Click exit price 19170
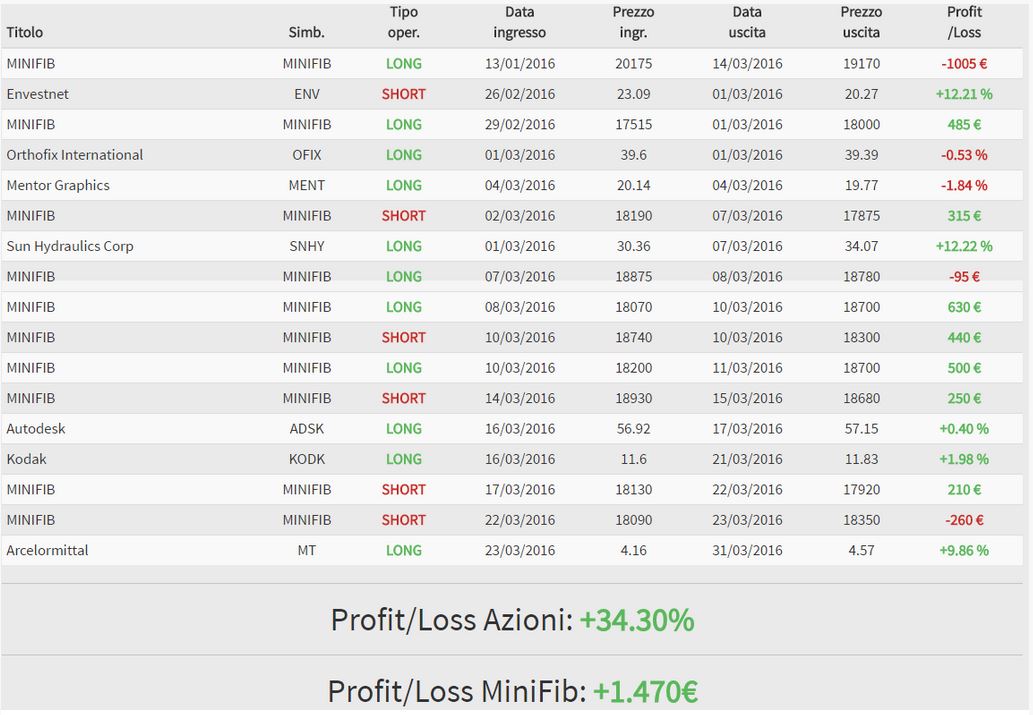The width and height of the screenshot is (1033, 715). (861, 64)
